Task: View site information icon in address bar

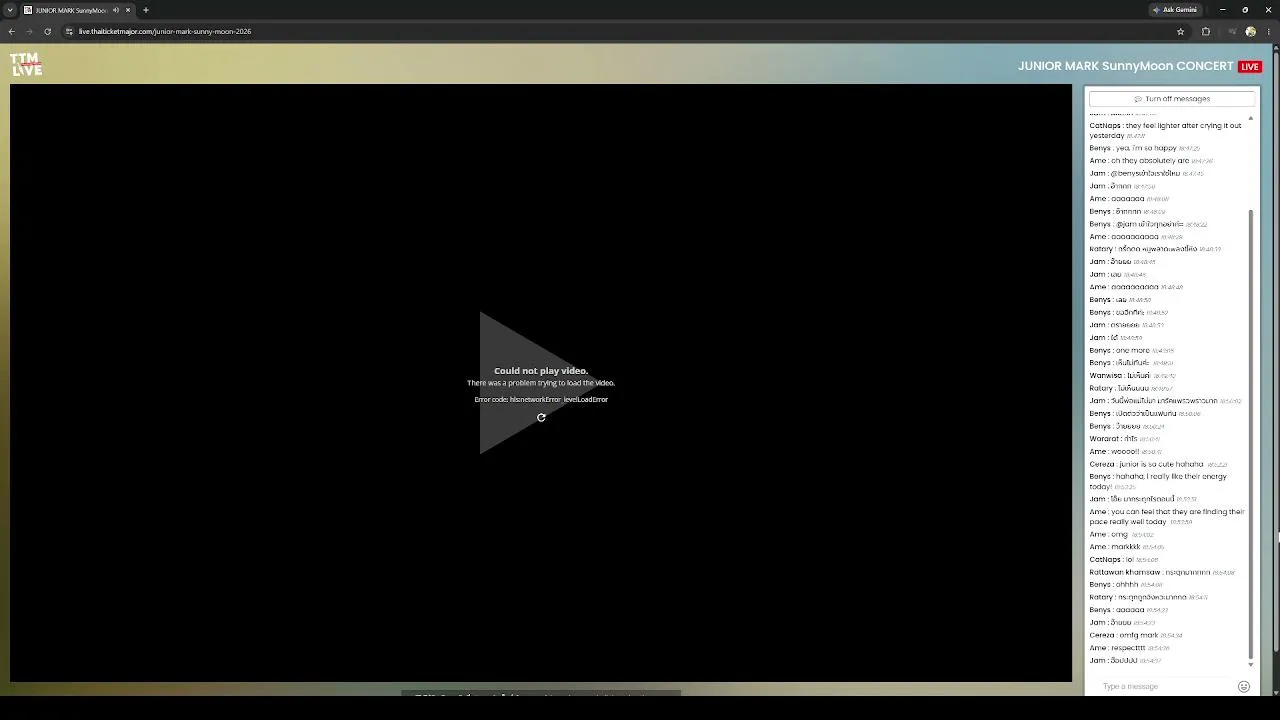Action: [69, 31]
